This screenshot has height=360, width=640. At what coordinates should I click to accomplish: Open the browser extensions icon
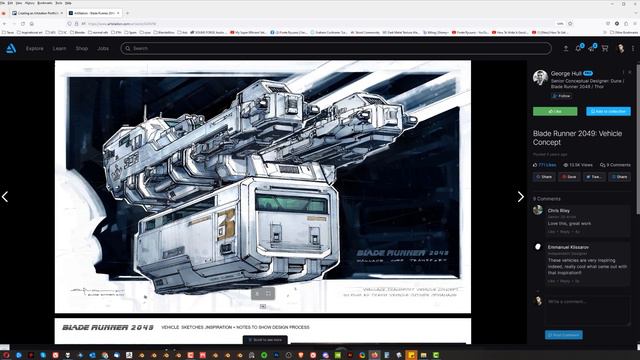point(626,24)
